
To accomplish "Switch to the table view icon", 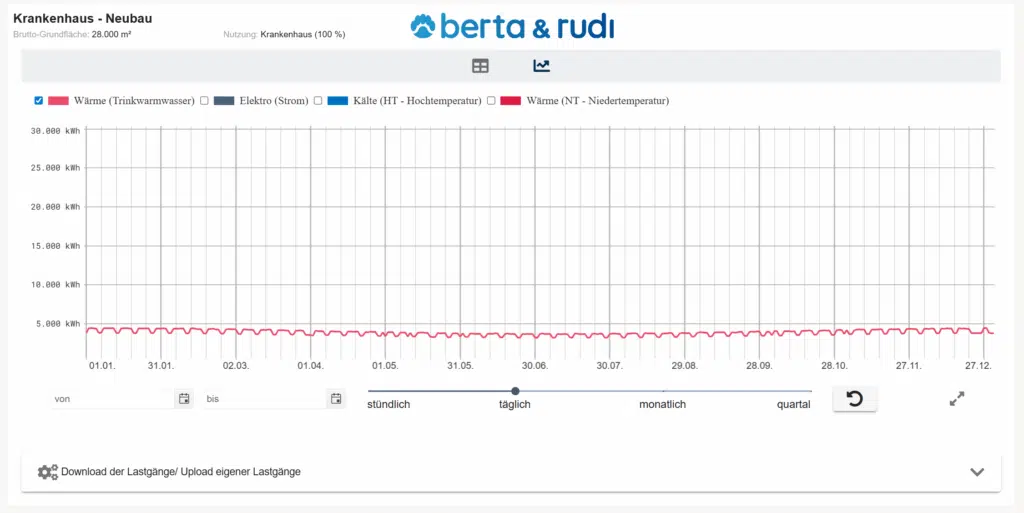I will (x=481, y=66).
